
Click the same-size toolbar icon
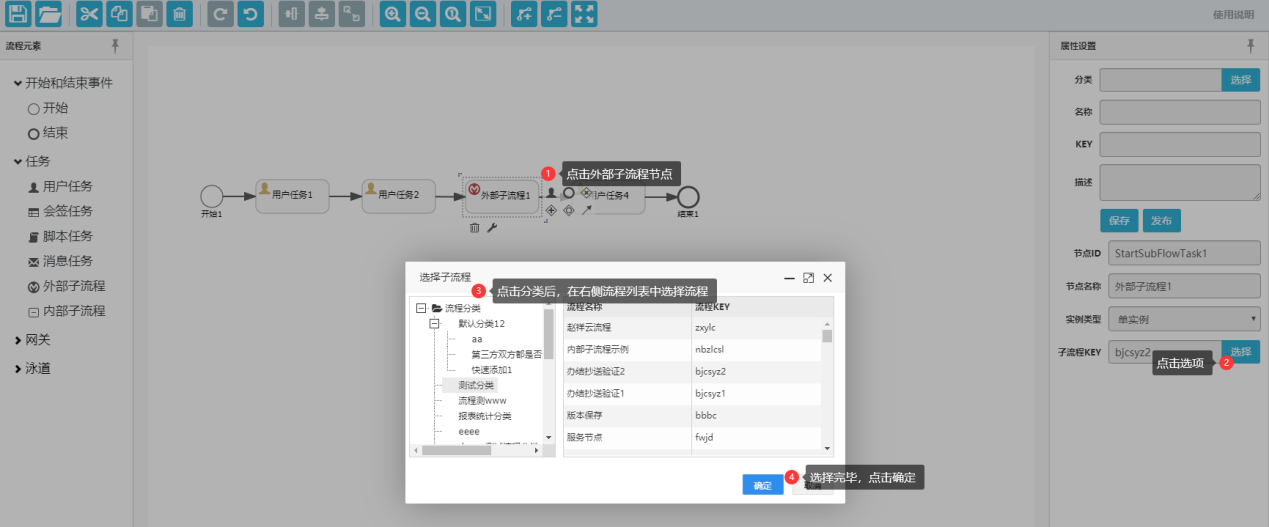(351, 14)
